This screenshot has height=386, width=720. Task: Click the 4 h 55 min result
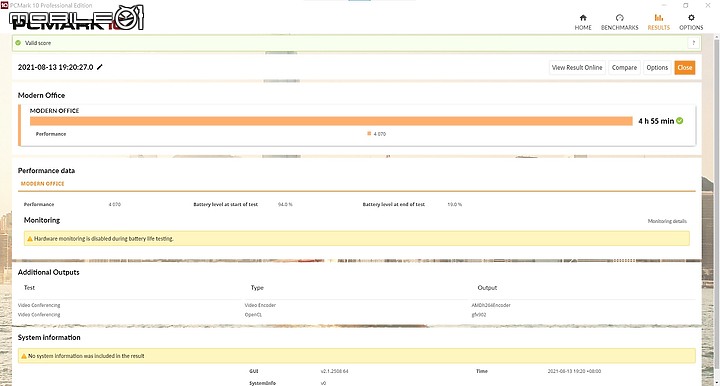(x=656, y=121)
